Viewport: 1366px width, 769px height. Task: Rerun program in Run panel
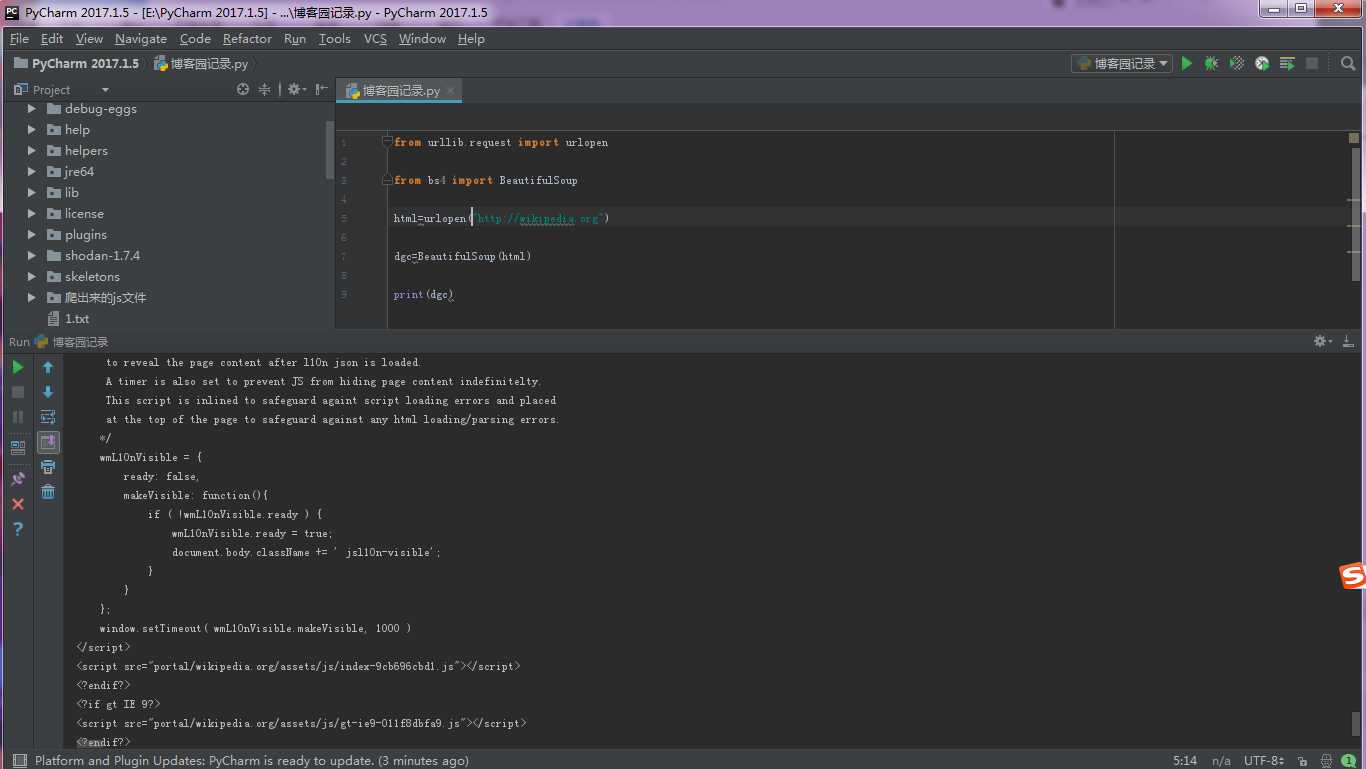pyautogui.click(x=18, y=367)
